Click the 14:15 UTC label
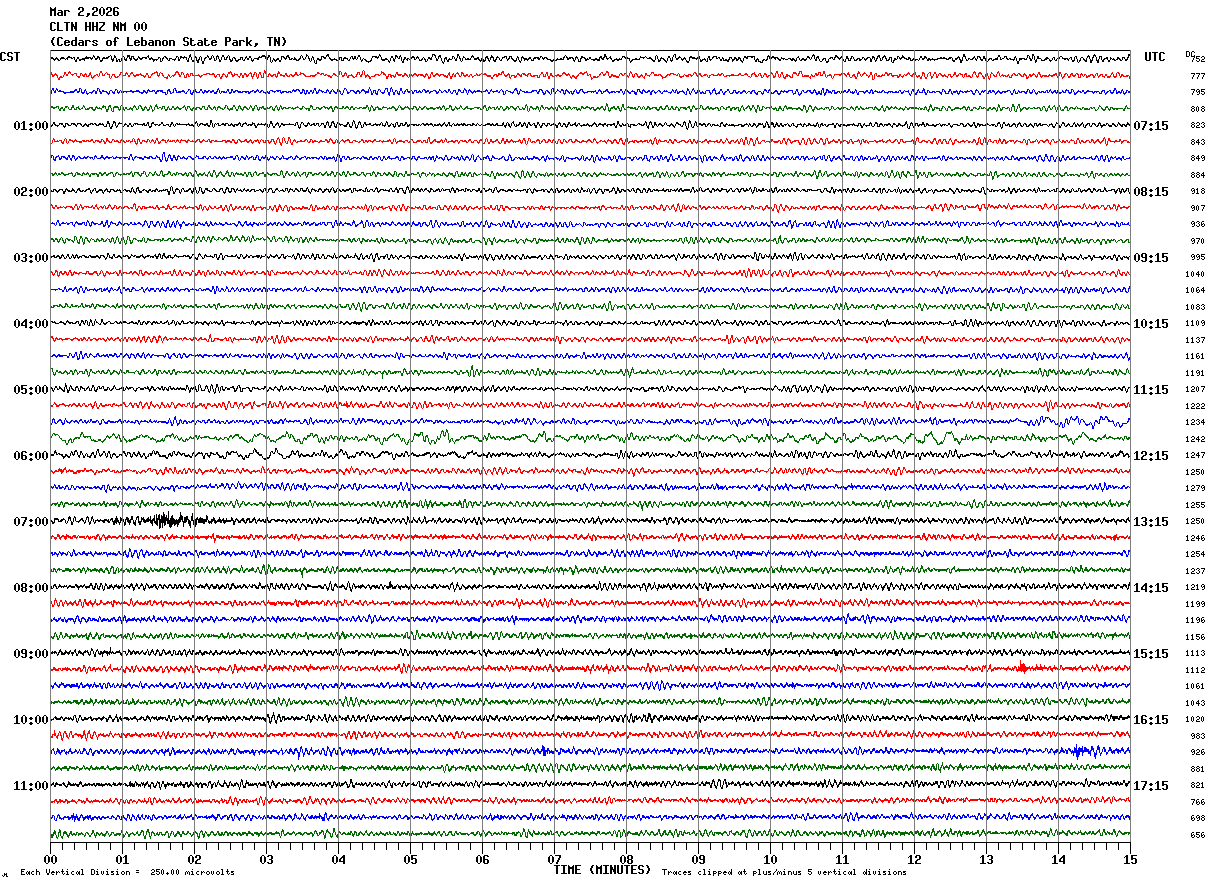This screenshot has height=886, width=1210. click(x=1151, y=588)
